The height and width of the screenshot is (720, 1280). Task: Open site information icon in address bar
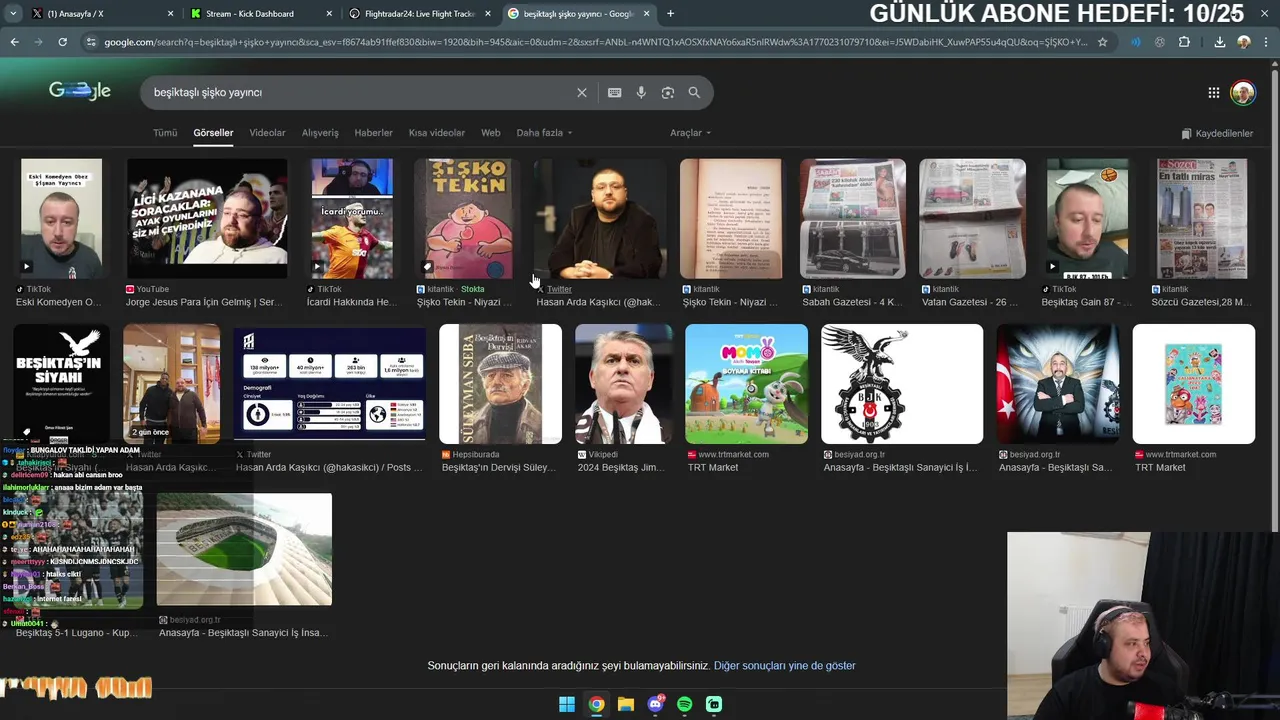coord(91,42)
